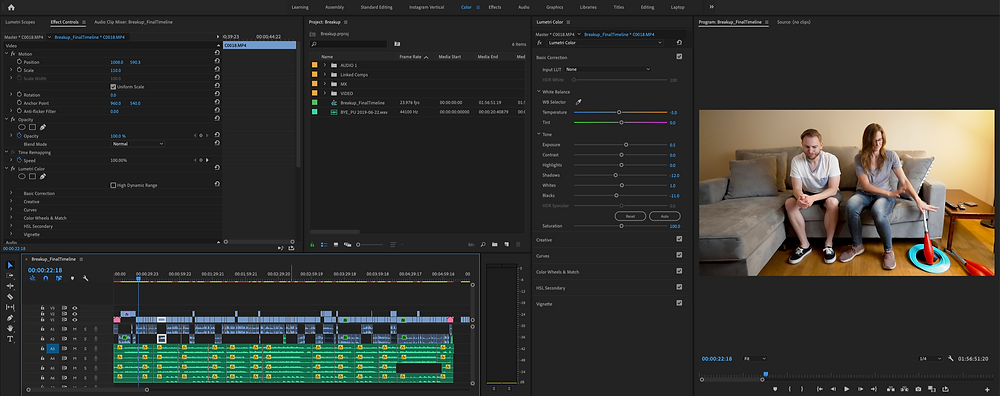Enable High Dynamic Range checkbox

[x=113, y=185]
